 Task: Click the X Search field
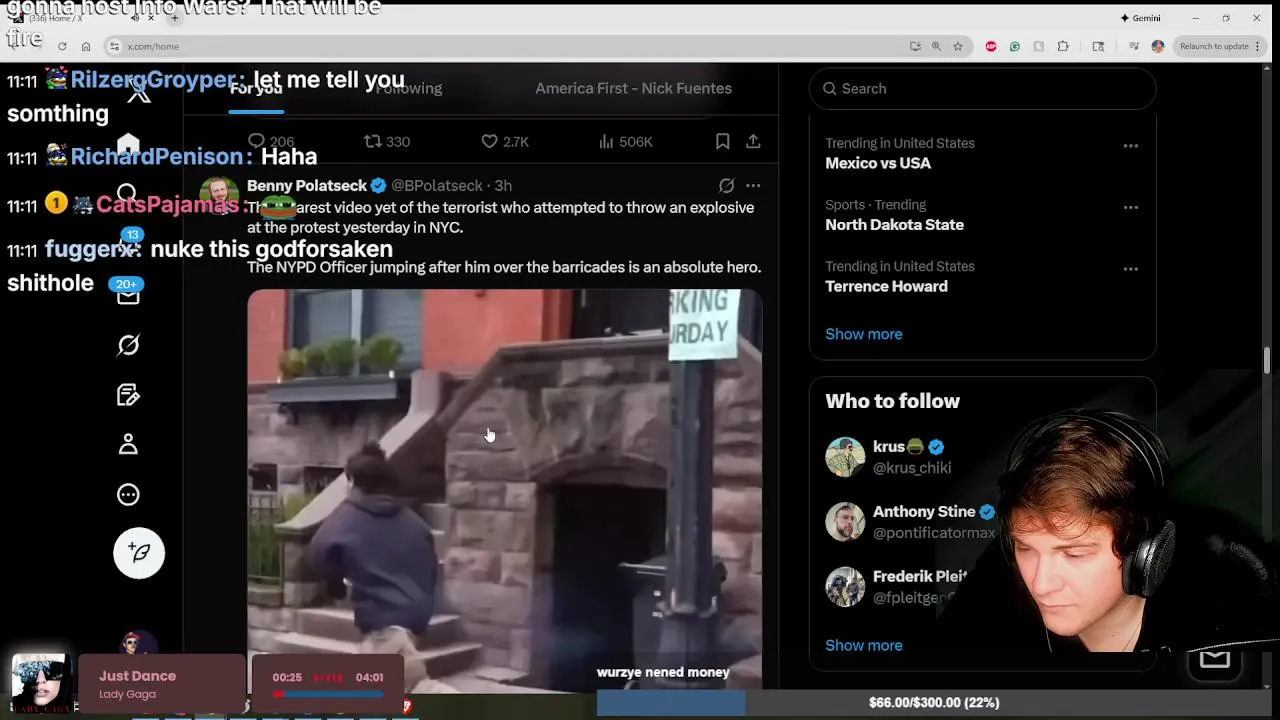point(982,88)
